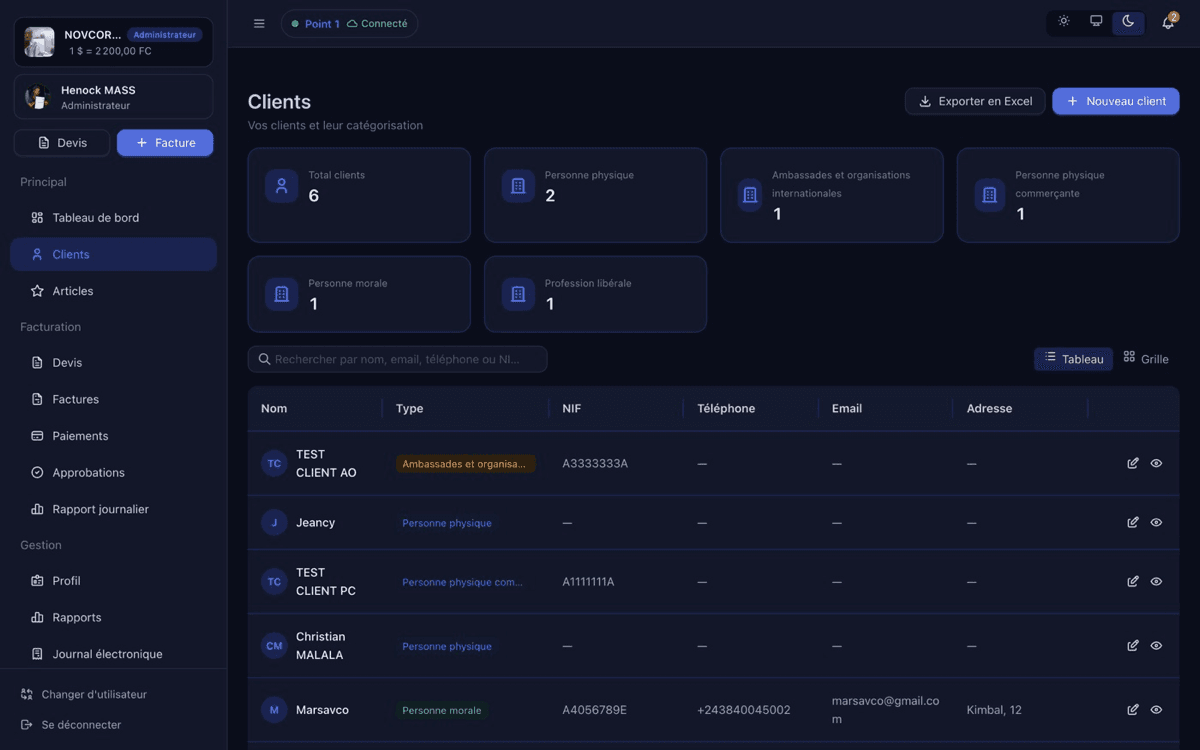Screen dimensions: 1200x750
Task: Select the Personne morale stat card
Action: [359, 294]
